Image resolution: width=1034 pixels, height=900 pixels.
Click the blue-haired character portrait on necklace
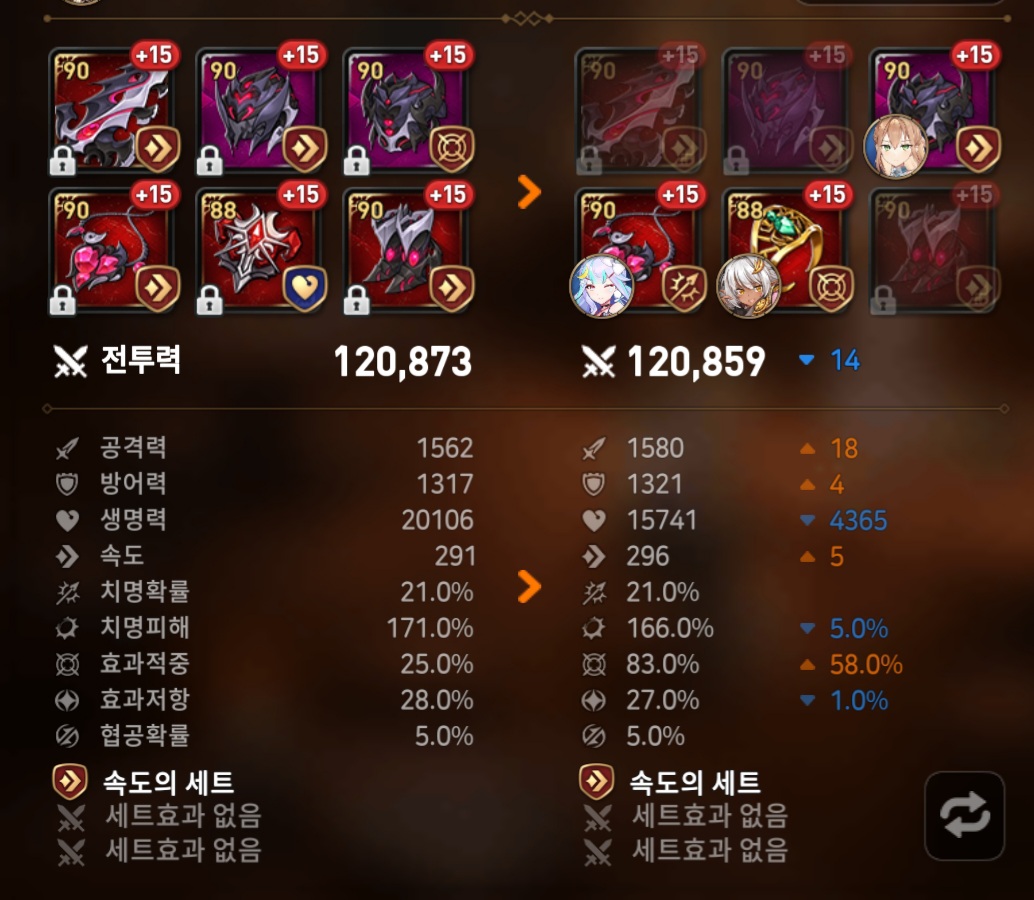[x=601, y=286]
